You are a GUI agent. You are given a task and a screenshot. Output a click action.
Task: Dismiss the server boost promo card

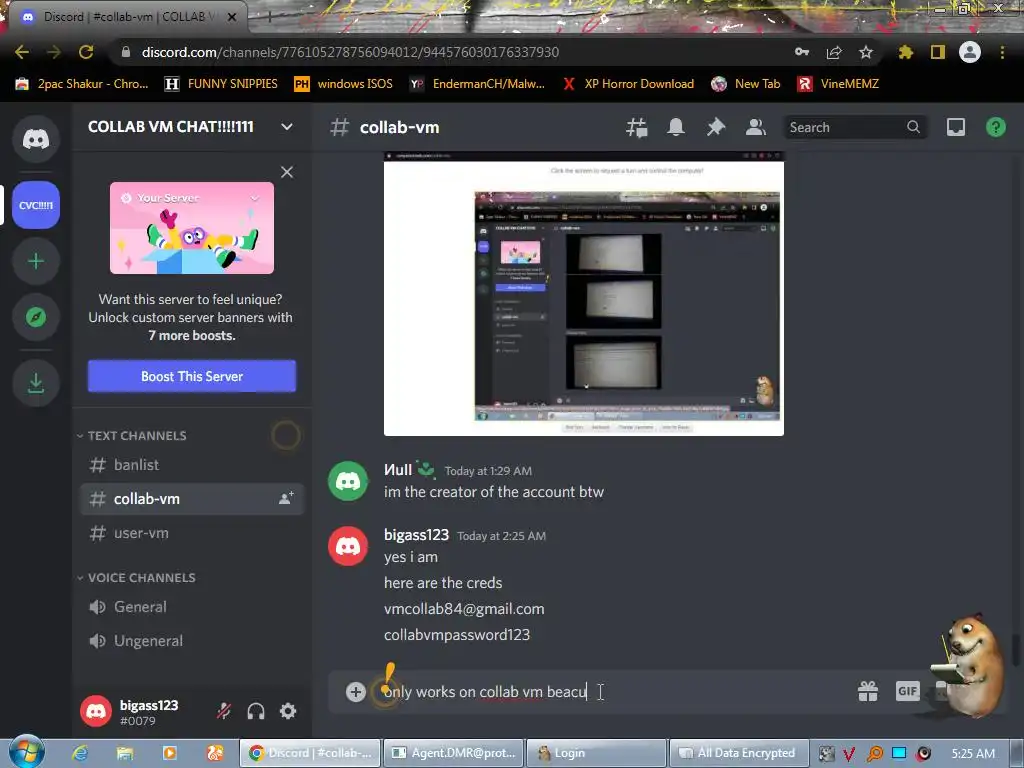coord(287,172)
